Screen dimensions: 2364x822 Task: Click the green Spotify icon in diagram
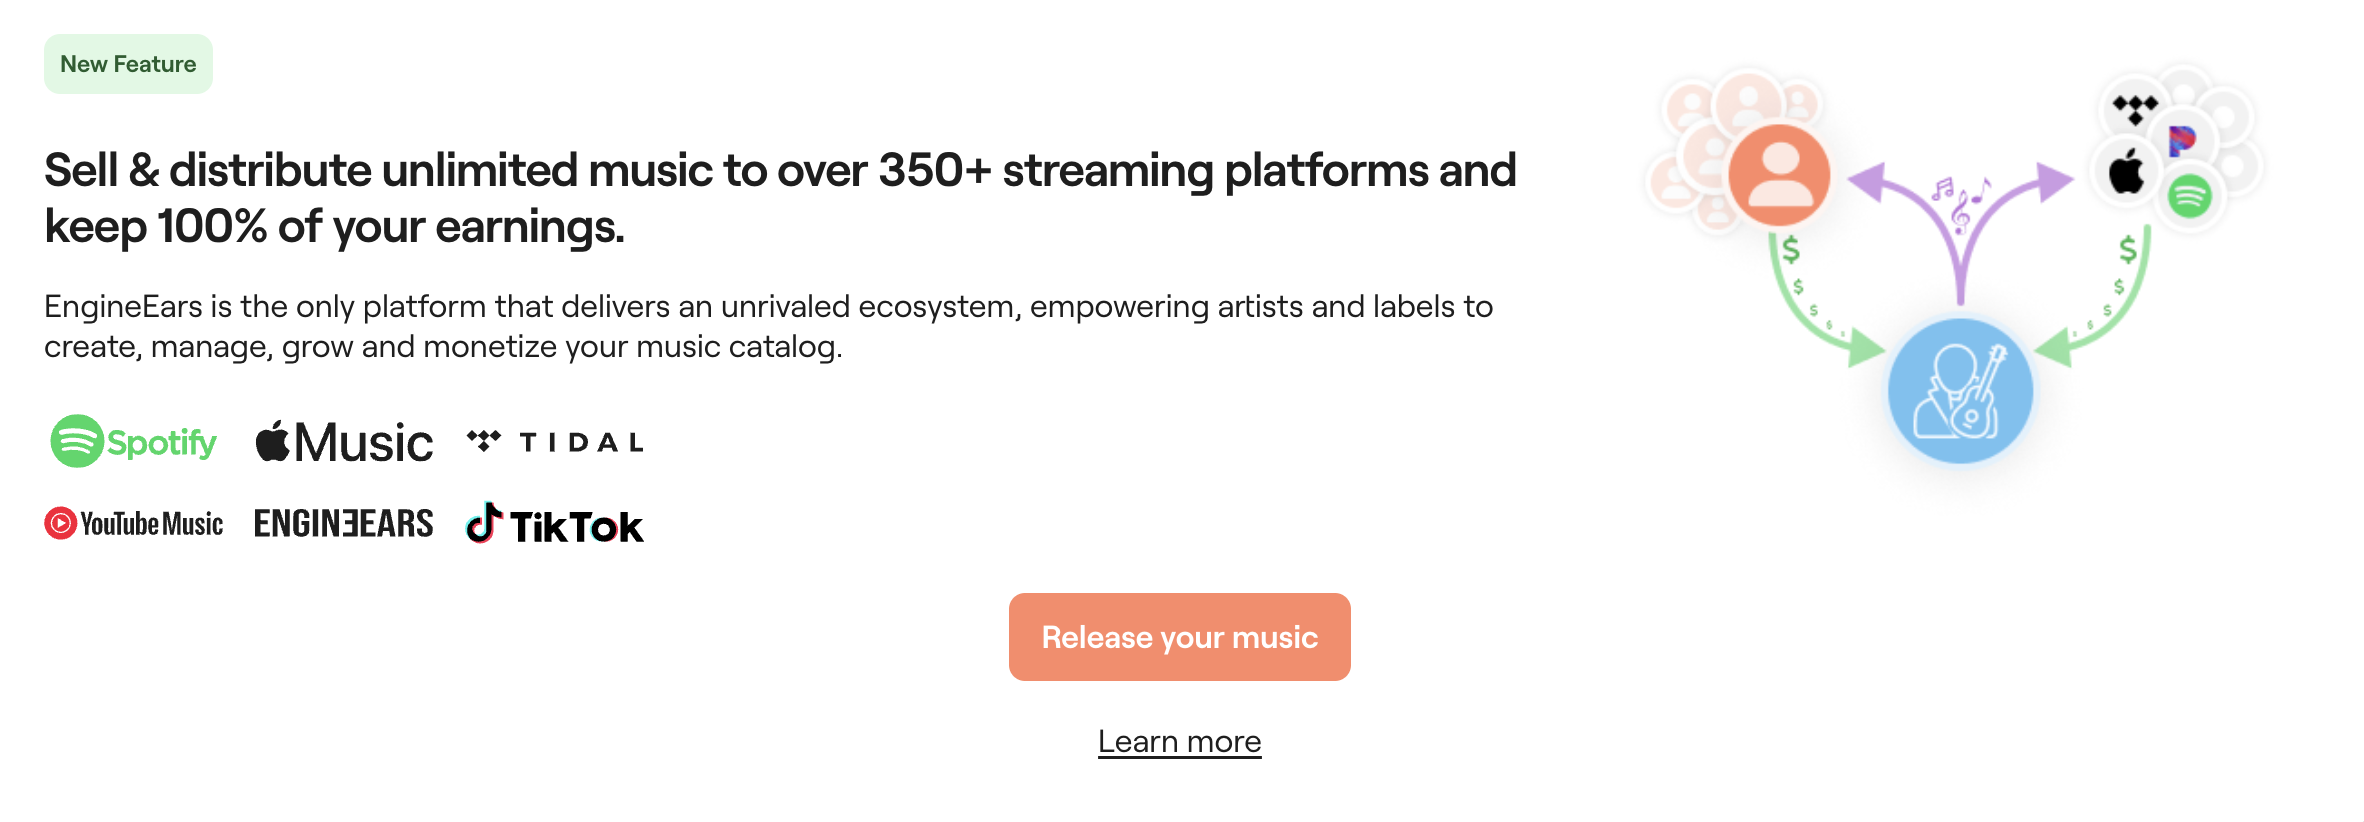point(2189,196)
